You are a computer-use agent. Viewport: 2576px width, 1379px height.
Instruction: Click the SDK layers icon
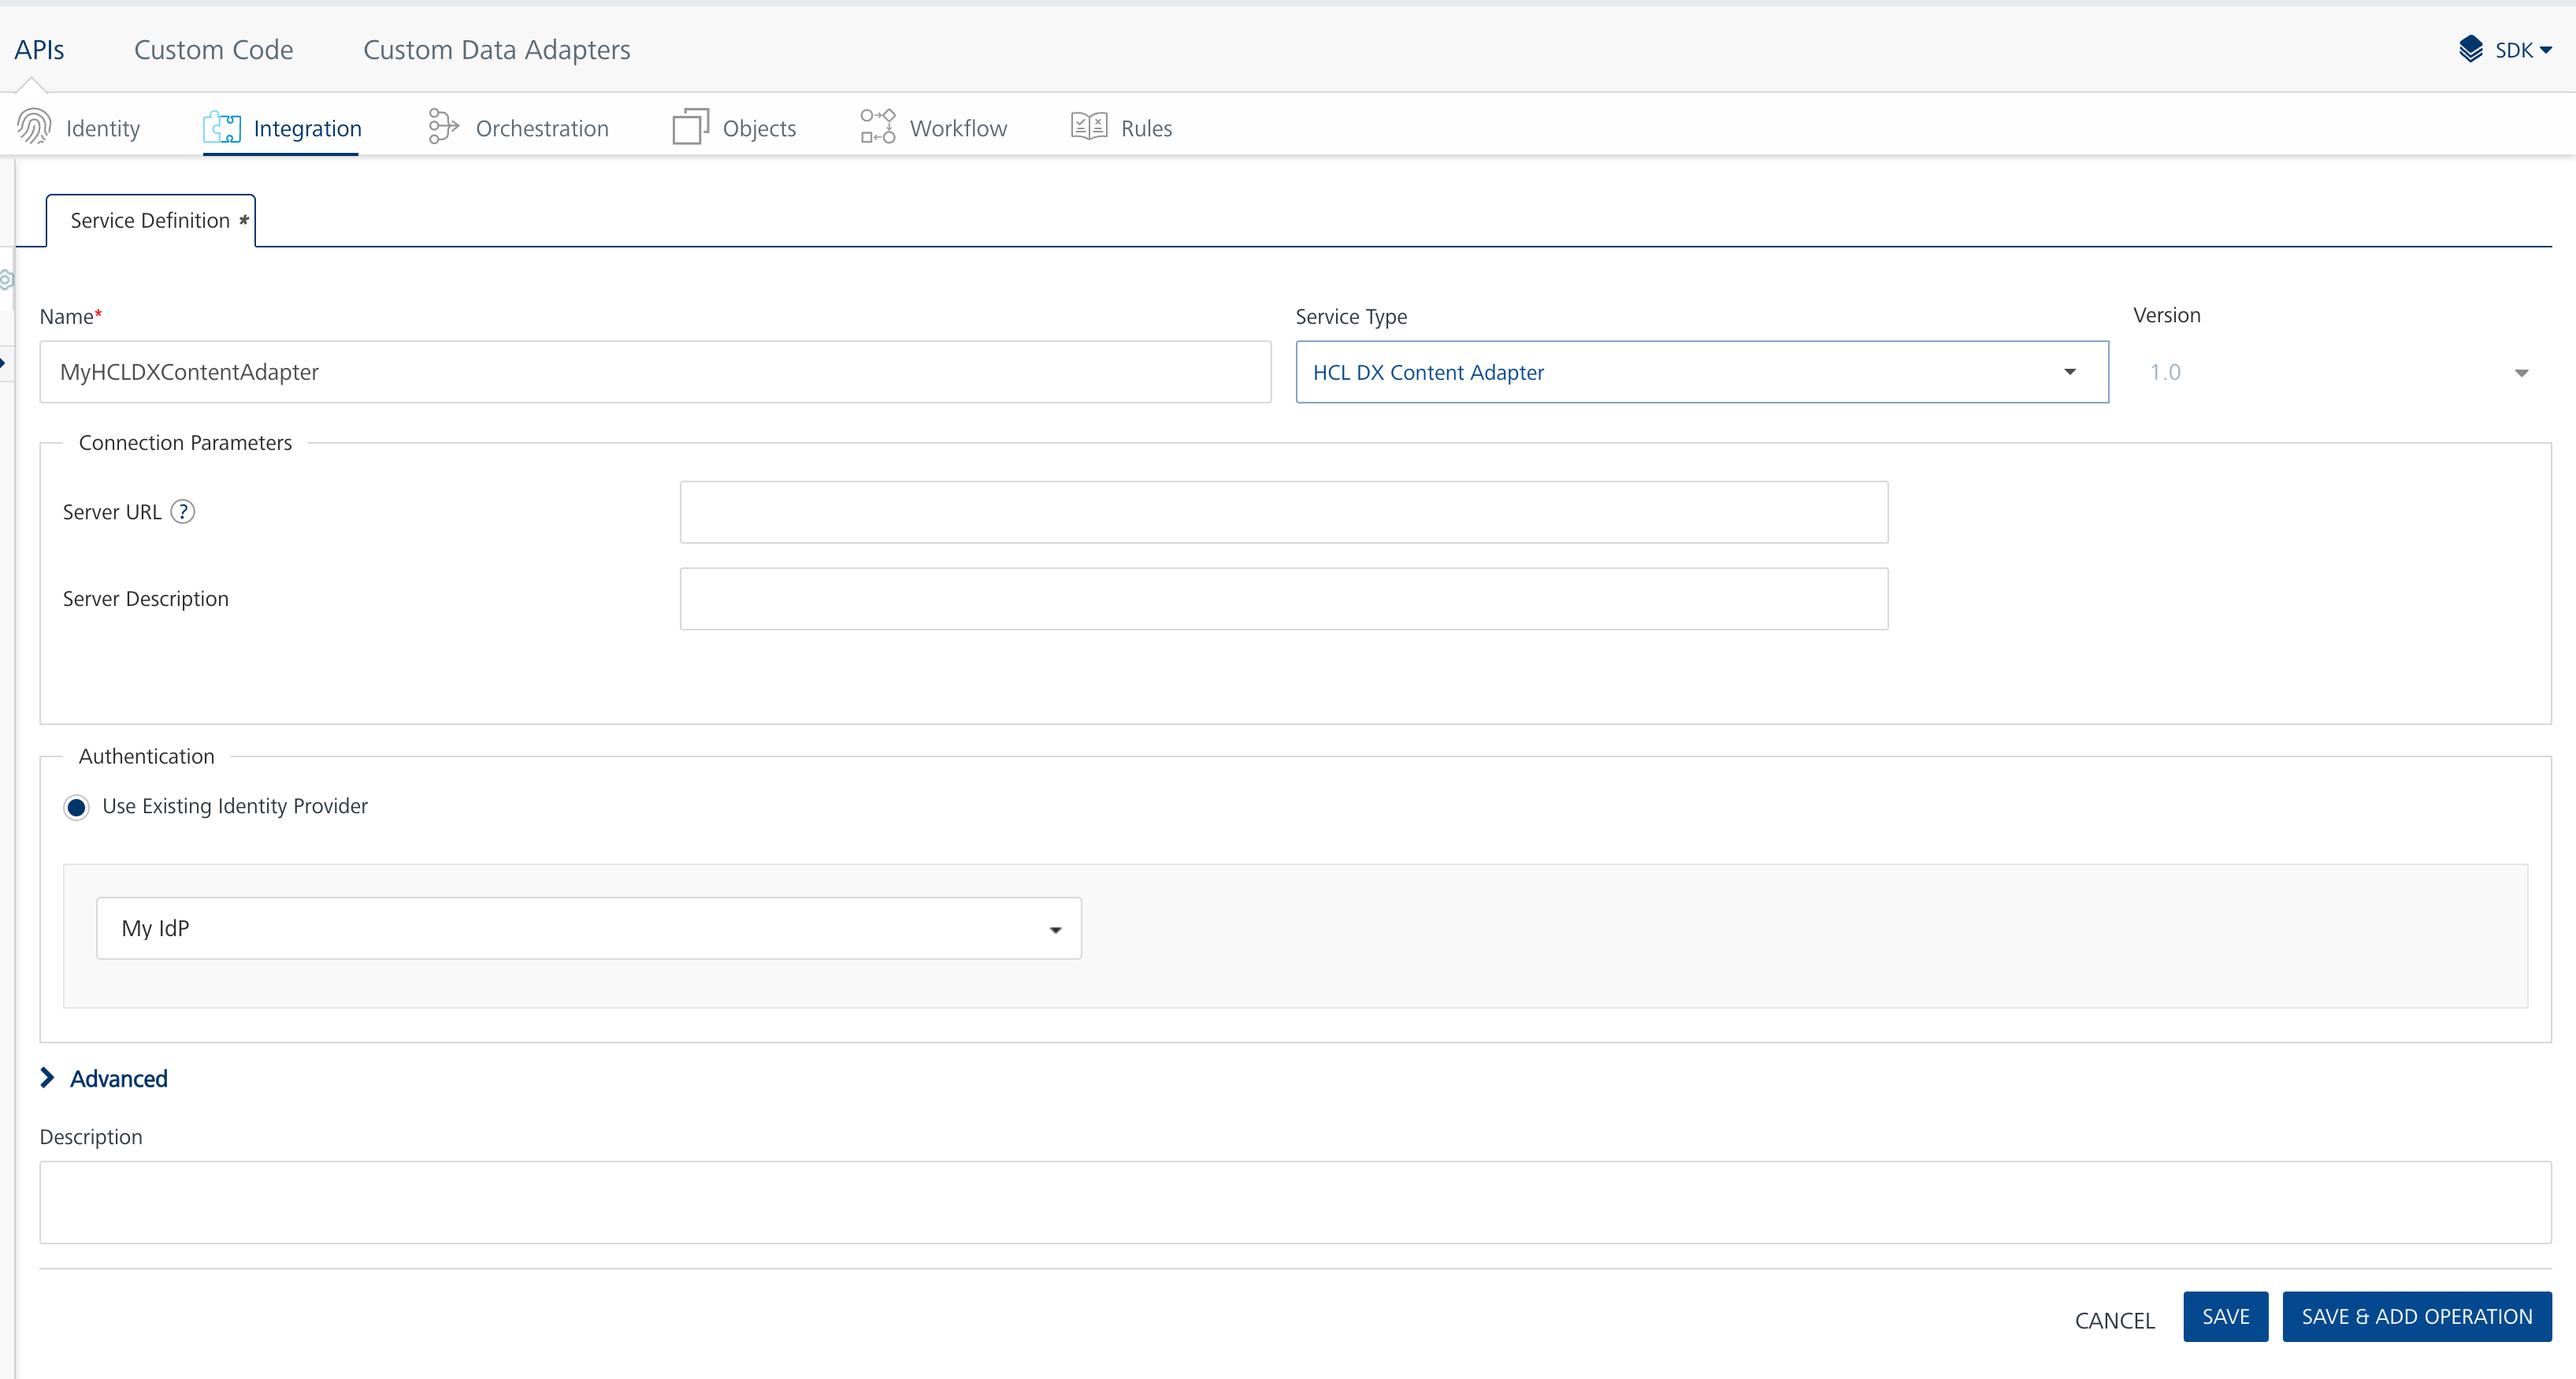pyautogui.click(x=2469, y=48)
